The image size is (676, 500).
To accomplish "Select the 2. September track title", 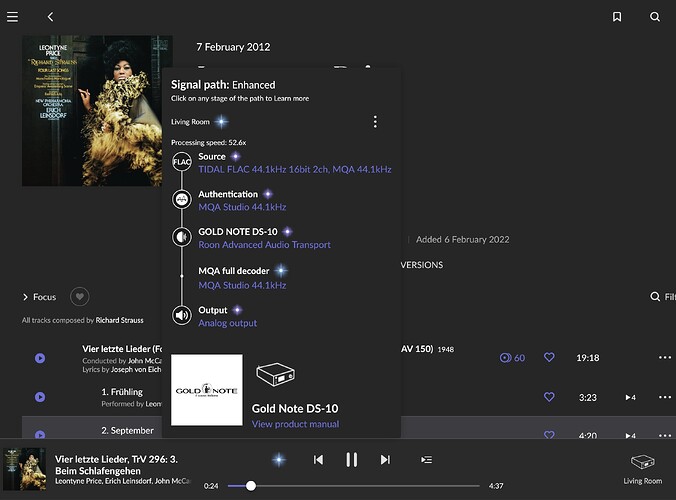I will click(x=127, y=431).
